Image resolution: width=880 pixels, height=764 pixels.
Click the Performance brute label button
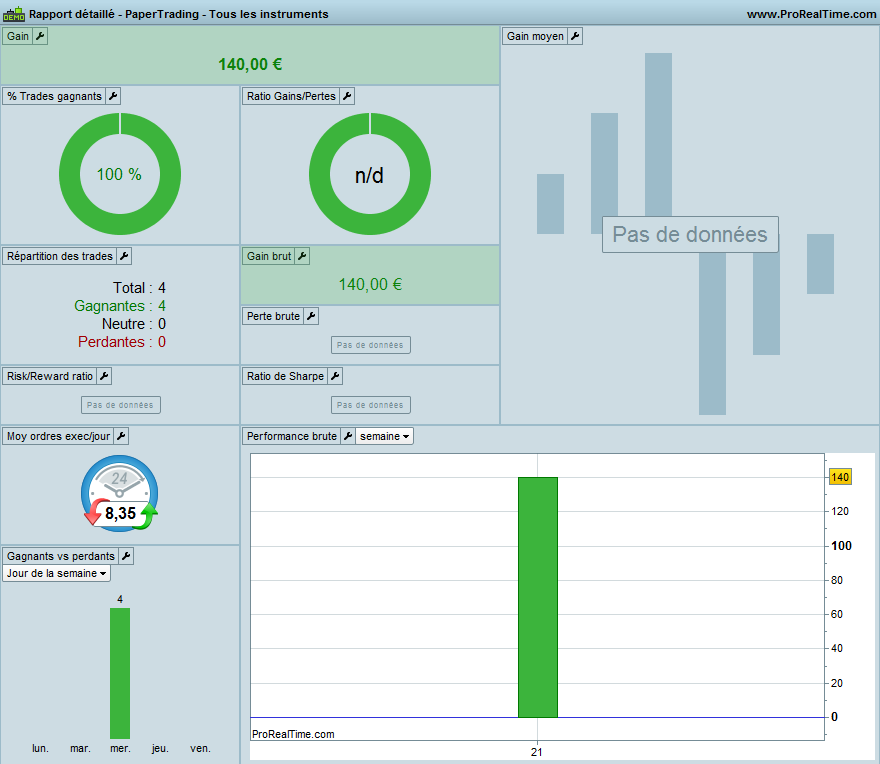tap(291, 436)
